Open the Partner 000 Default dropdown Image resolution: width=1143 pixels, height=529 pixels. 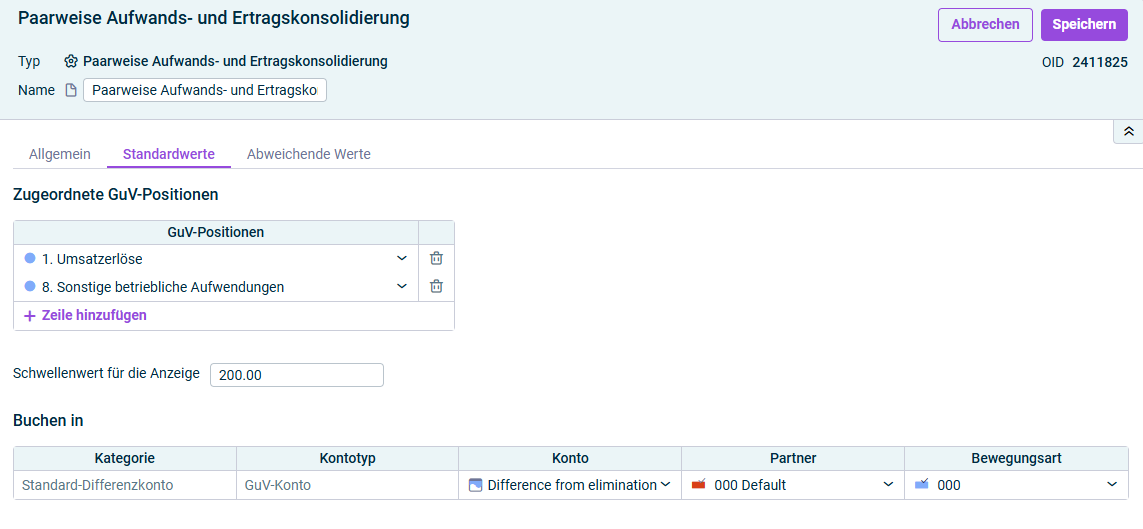pyautogui.click(x=889, y=485)
